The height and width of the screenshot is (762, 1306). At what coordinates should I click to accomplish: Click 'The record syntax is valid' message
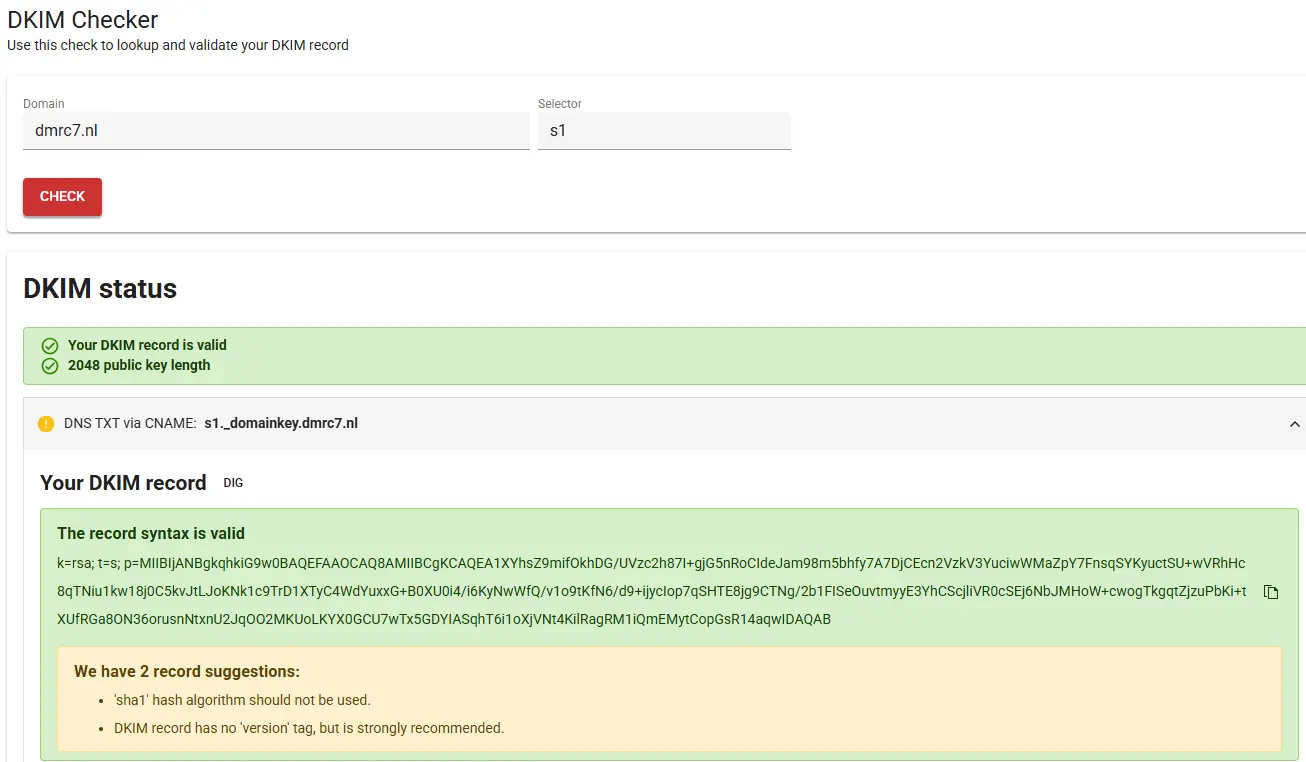point(151,534)
